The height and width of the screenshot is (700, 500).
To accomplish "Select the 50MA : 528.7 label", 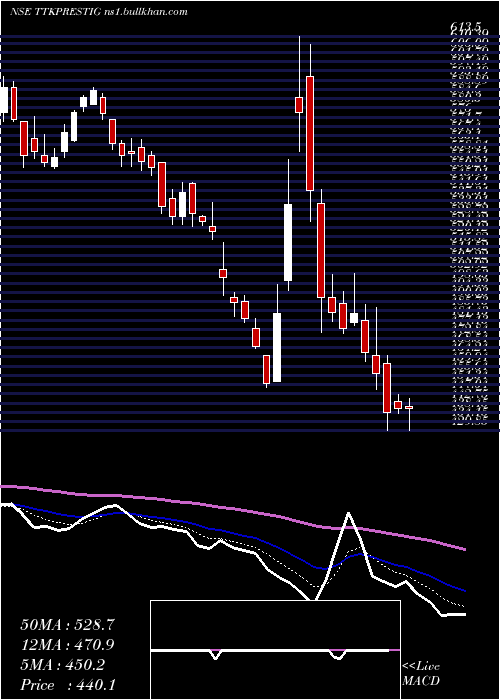I will click(x=68, y=625).
